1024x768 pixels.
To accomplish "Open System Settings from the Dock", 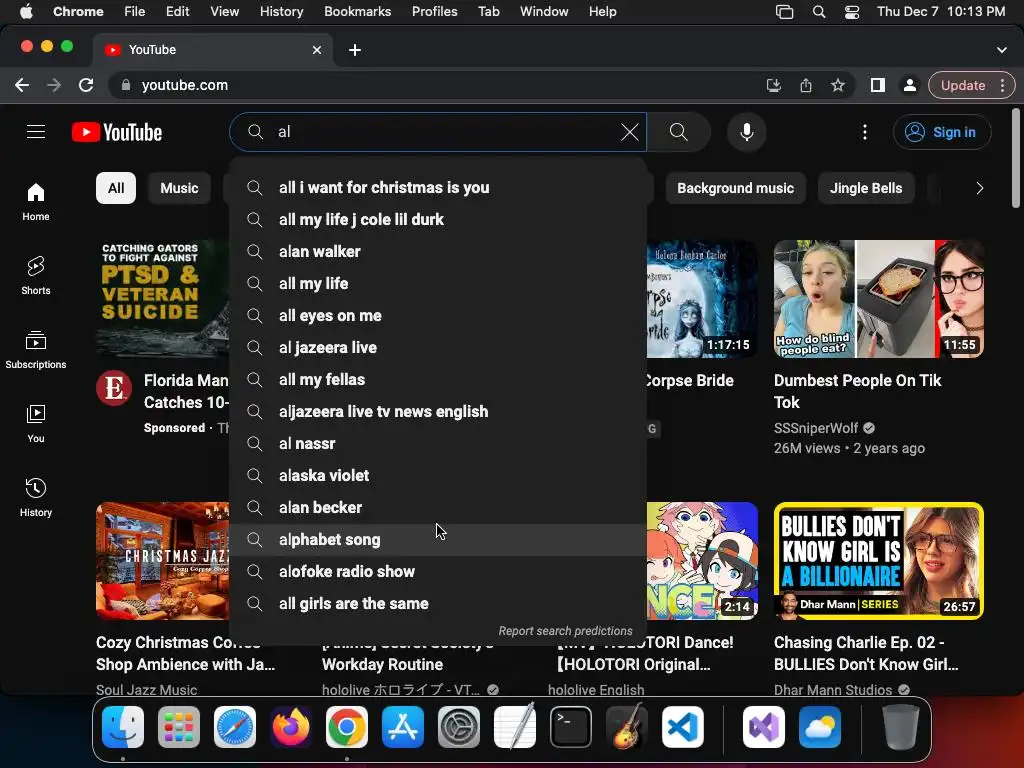I will coord(458,727).
